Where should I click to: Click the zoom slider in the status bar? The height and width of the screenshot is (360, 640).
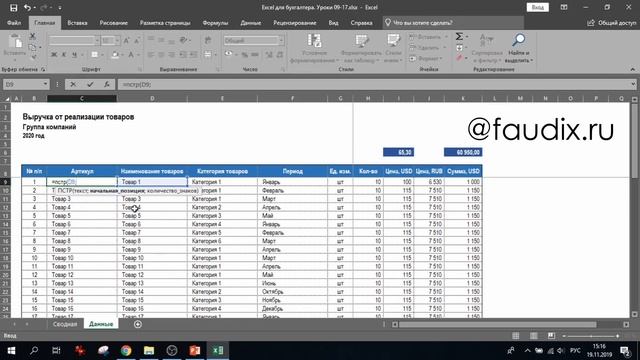coord(591,336)
